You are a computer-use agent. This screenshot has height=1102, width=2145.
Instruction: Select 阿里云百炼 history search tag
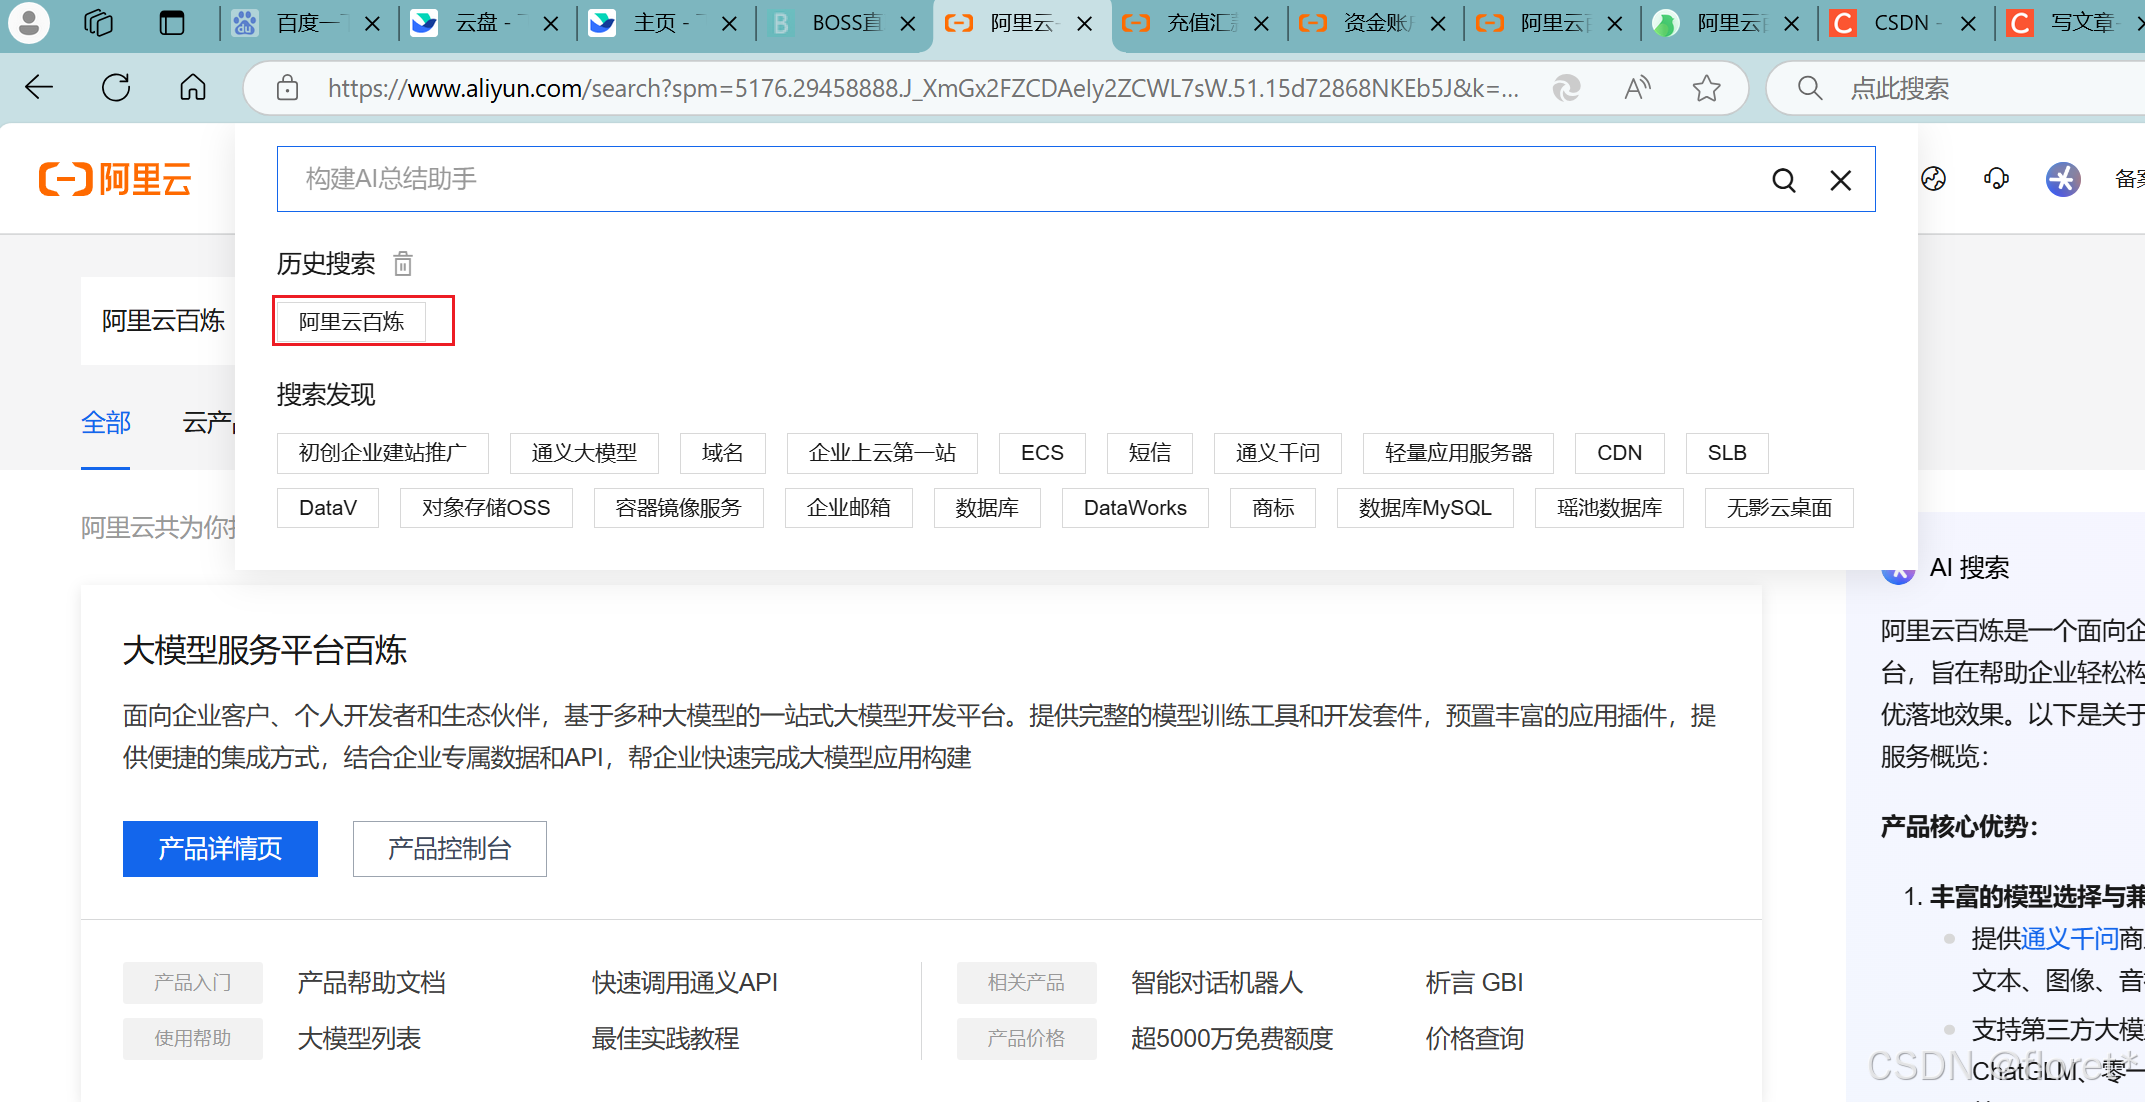[x=351, y=322]
